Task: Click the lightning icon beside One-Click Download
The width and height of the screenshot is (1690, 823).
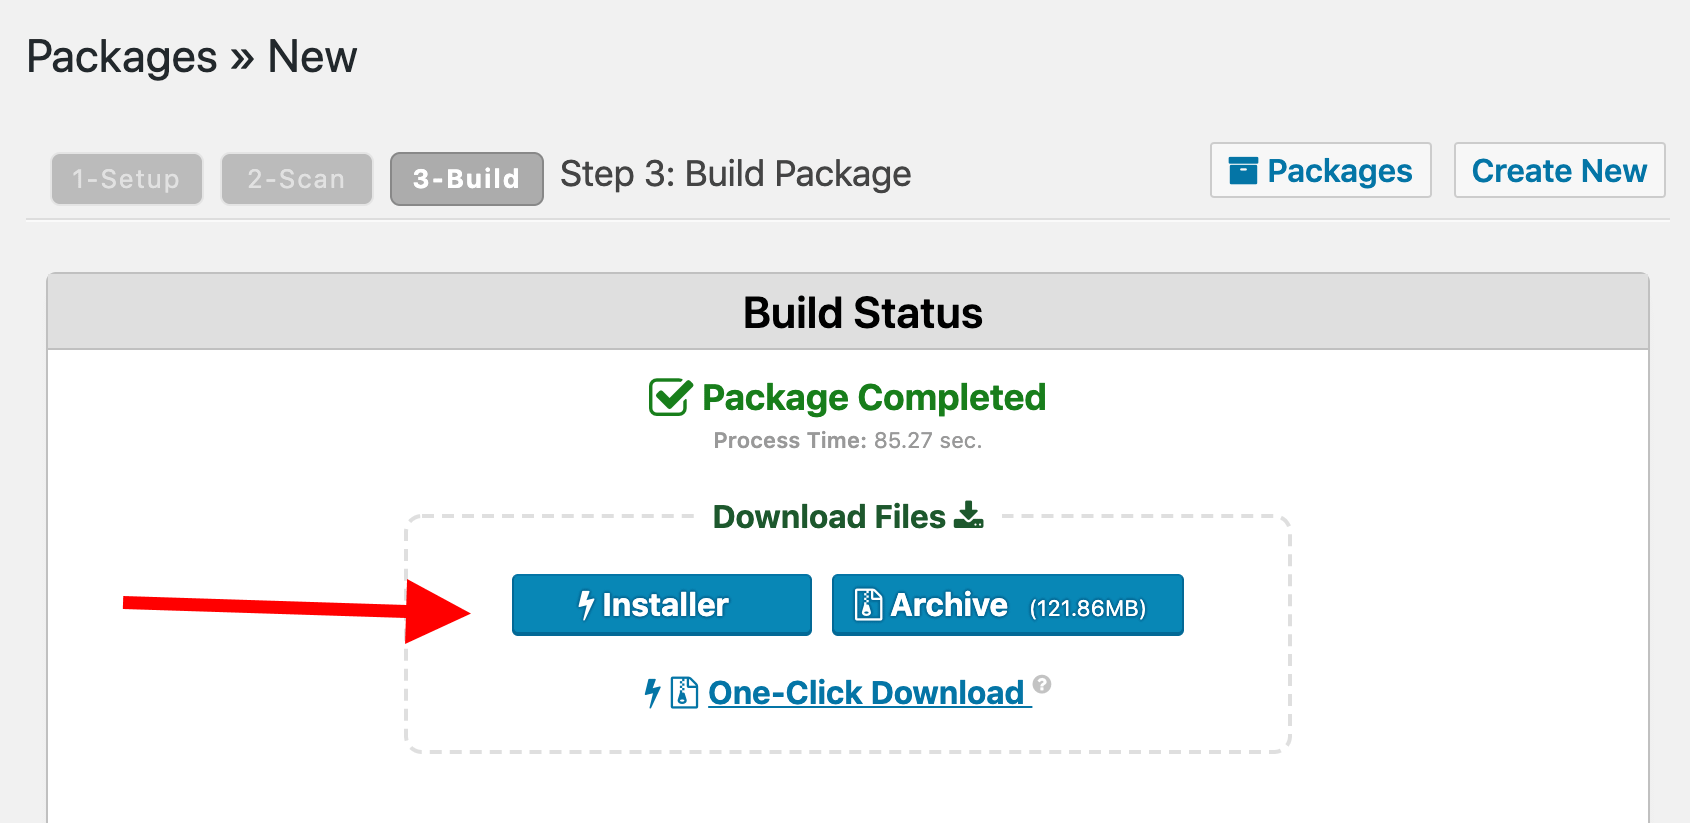Action: [x=652, y=691]
